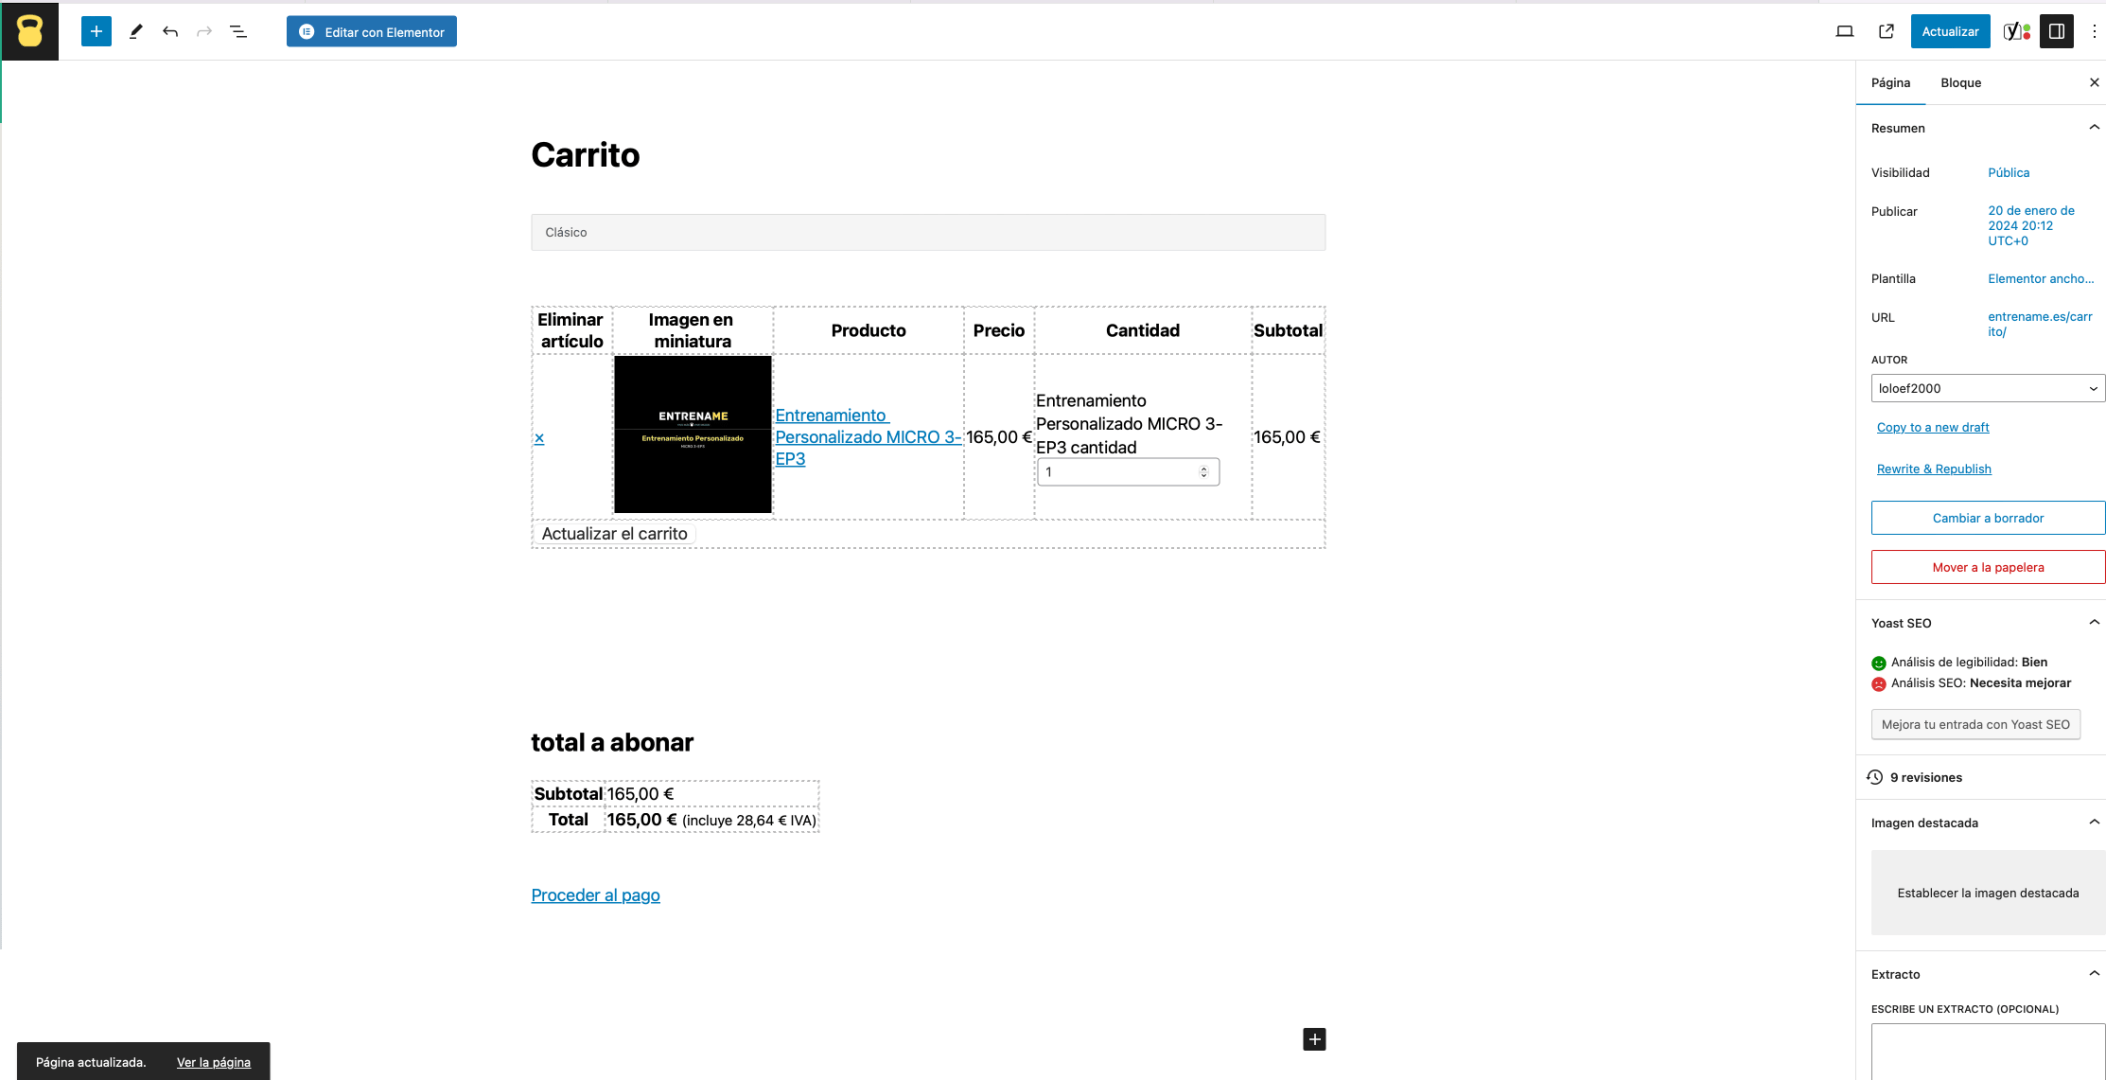This screenshot has height=1080, width=2106.
Task: Open the document overview list view
Action: 239,32
